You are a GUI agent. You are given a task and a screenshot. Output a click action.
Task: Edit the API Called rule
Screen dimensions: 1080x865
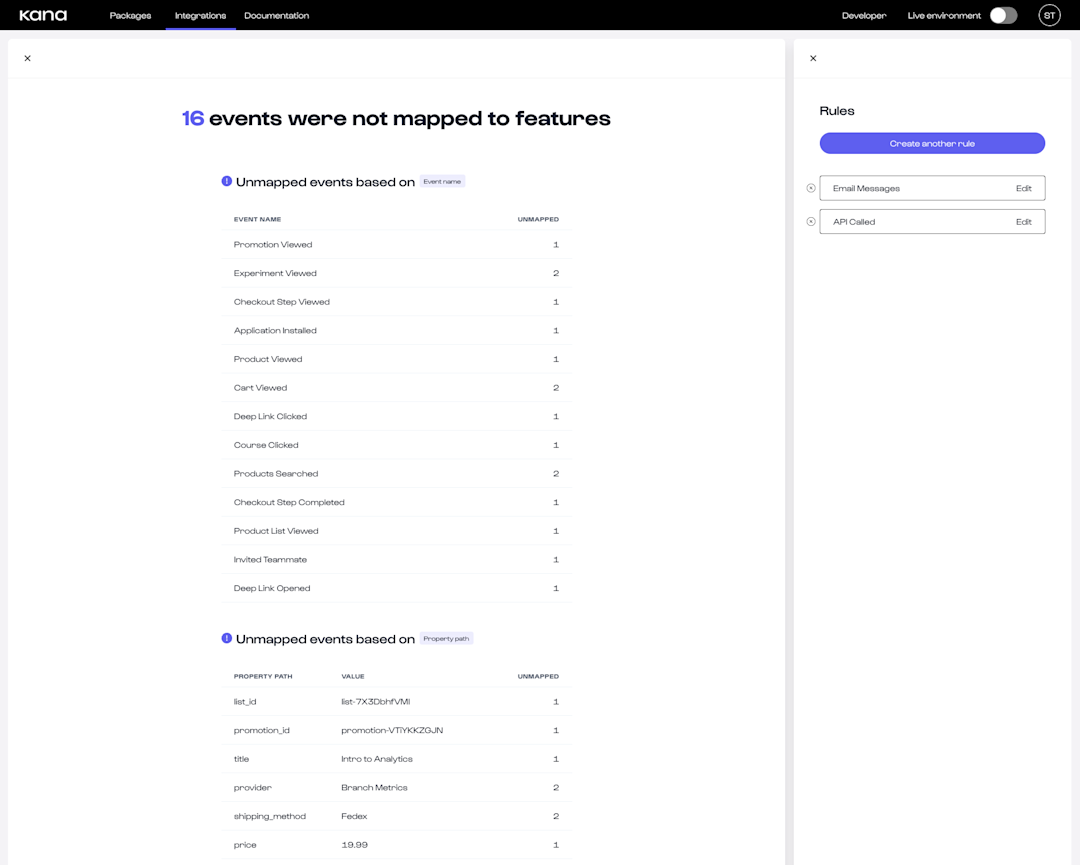tap(1024, 222)
